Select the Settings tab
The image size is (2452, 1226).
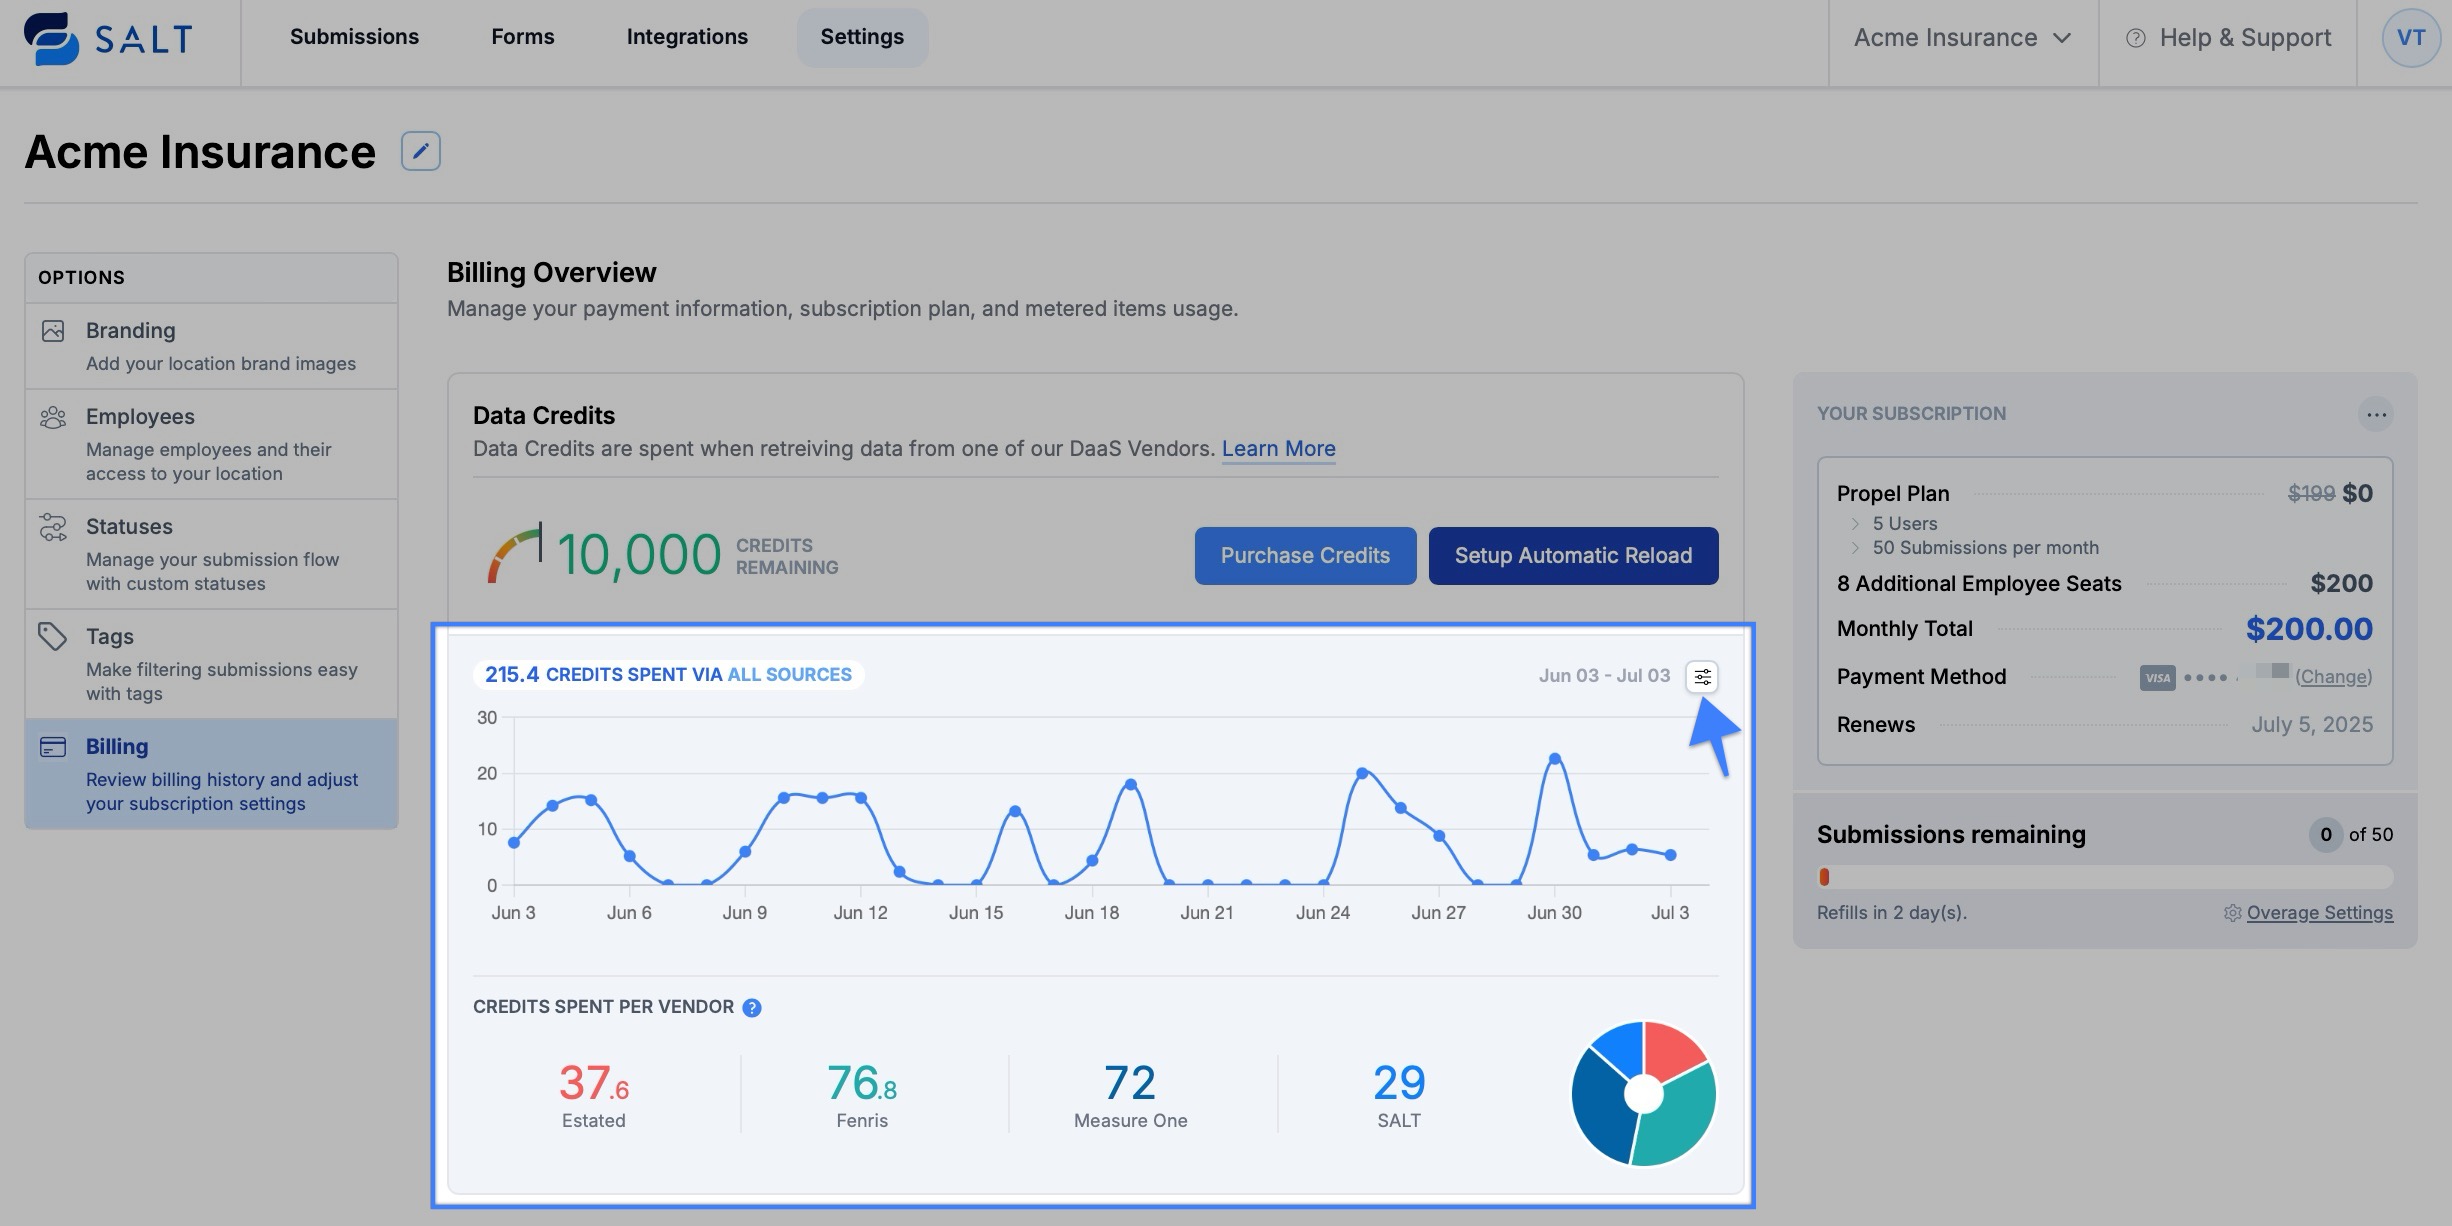[862, 37]
